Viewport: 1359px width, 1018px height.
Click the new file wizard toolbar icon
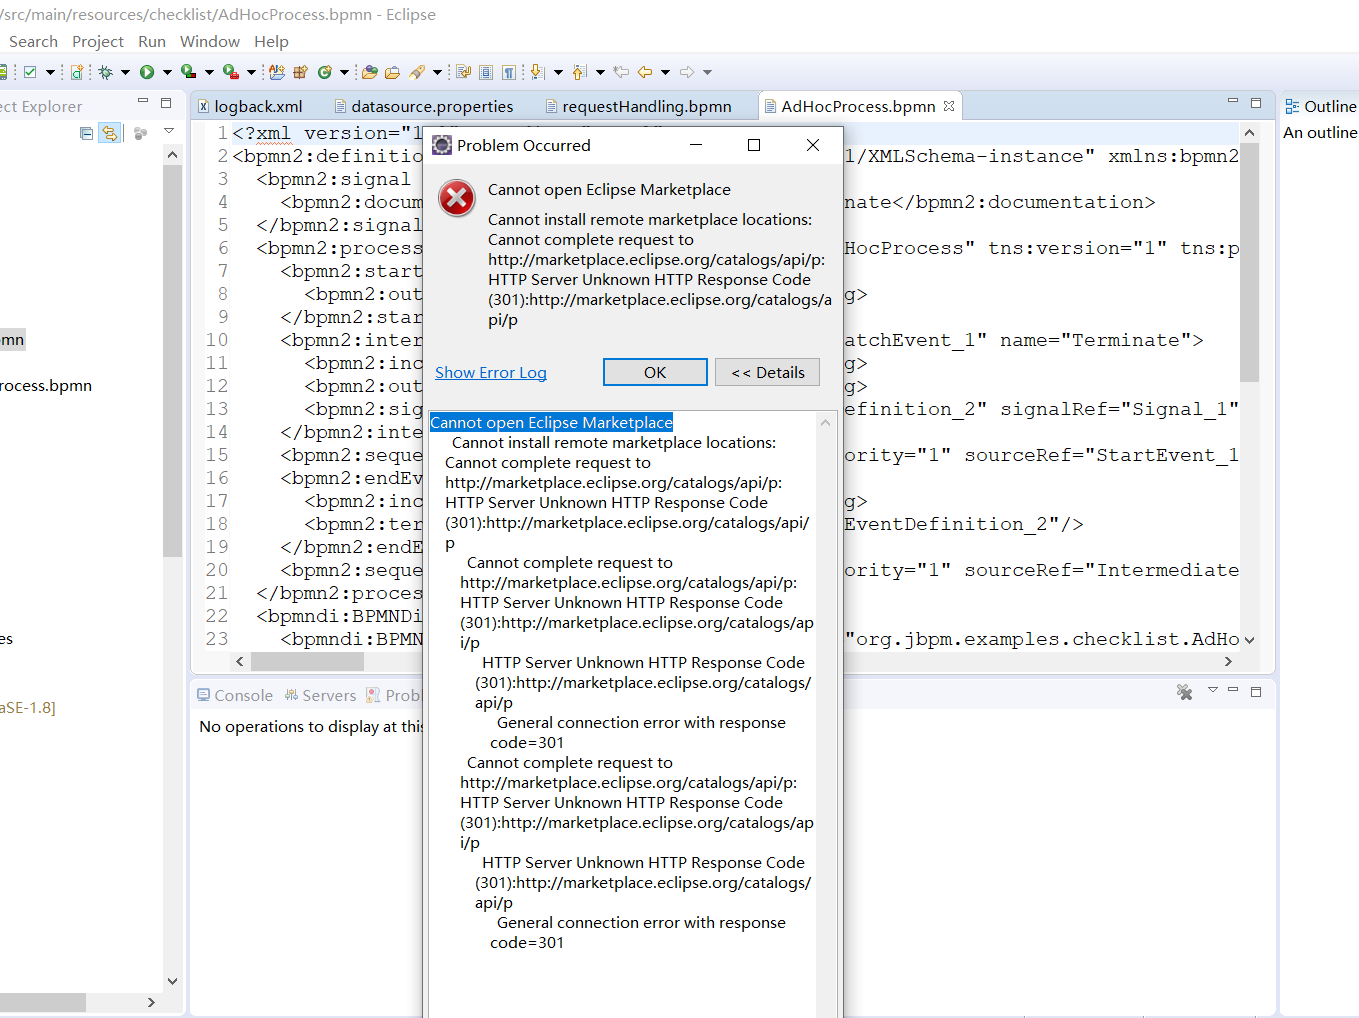pos(77,72)
